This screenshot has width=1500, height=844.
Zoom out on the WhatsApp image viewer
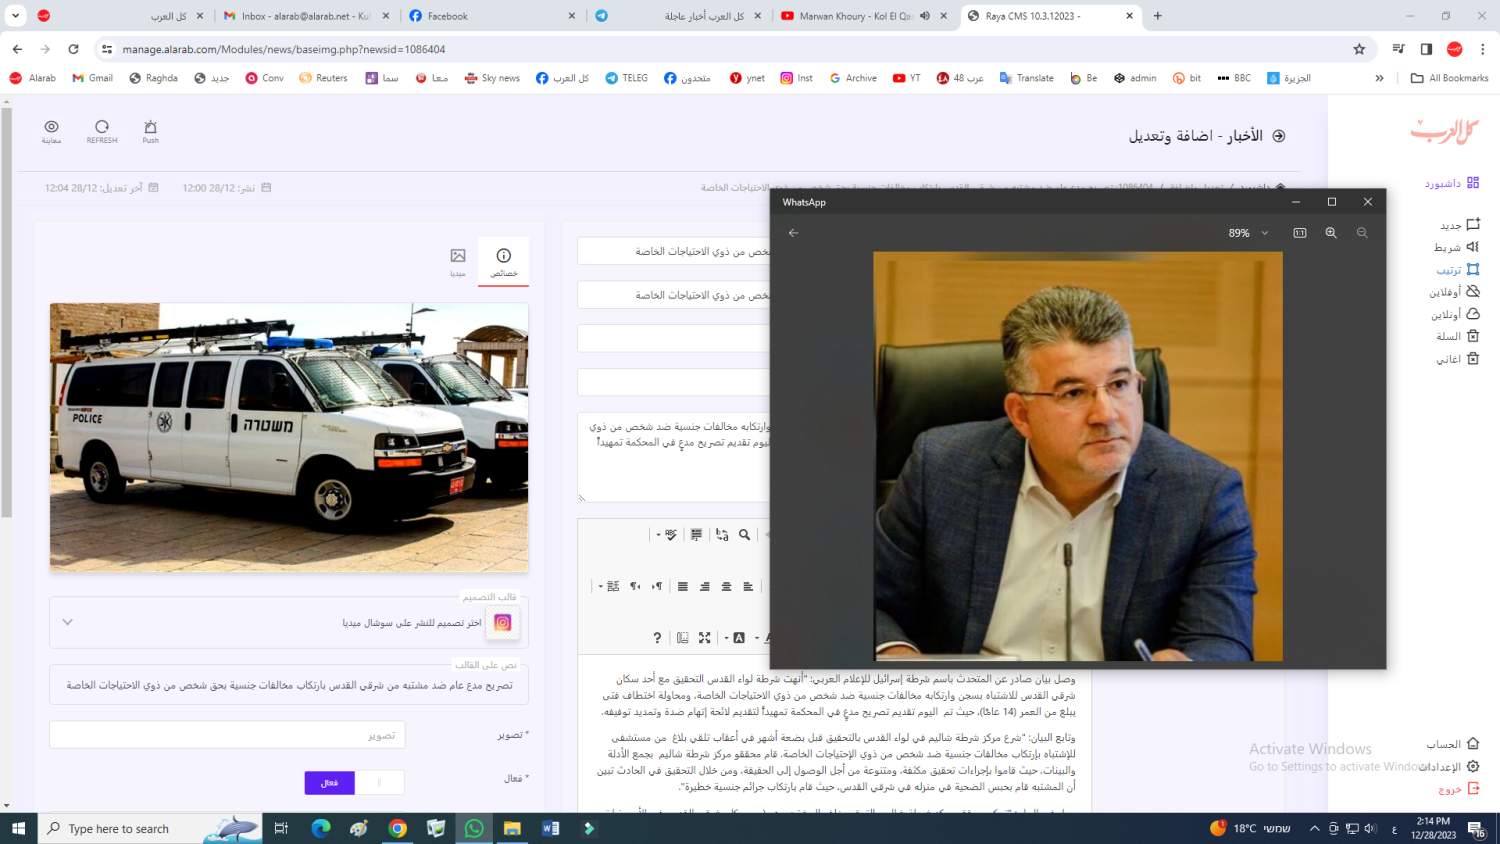(x=1362, y=233)
